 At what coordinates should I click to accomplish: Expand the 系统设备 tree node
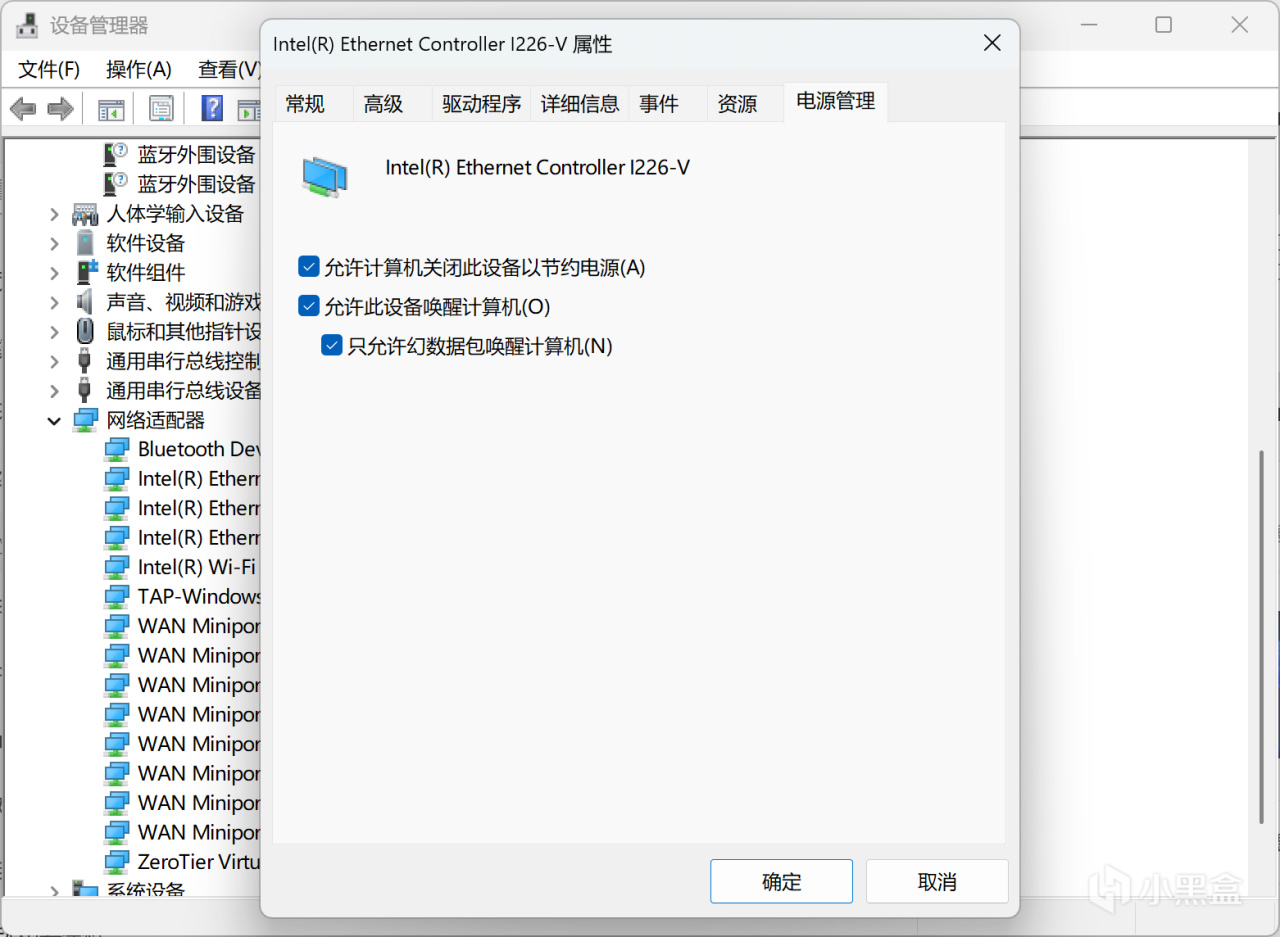tap(55, 889)
